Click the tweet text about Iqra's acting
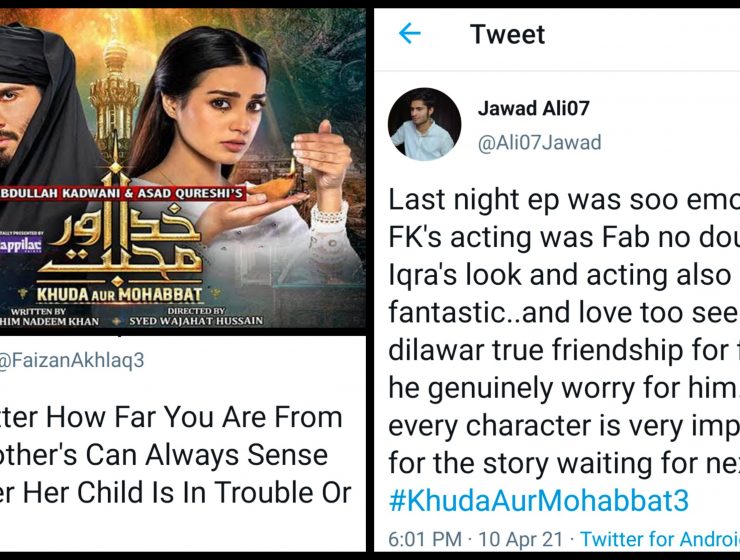 tap(564, 275)
